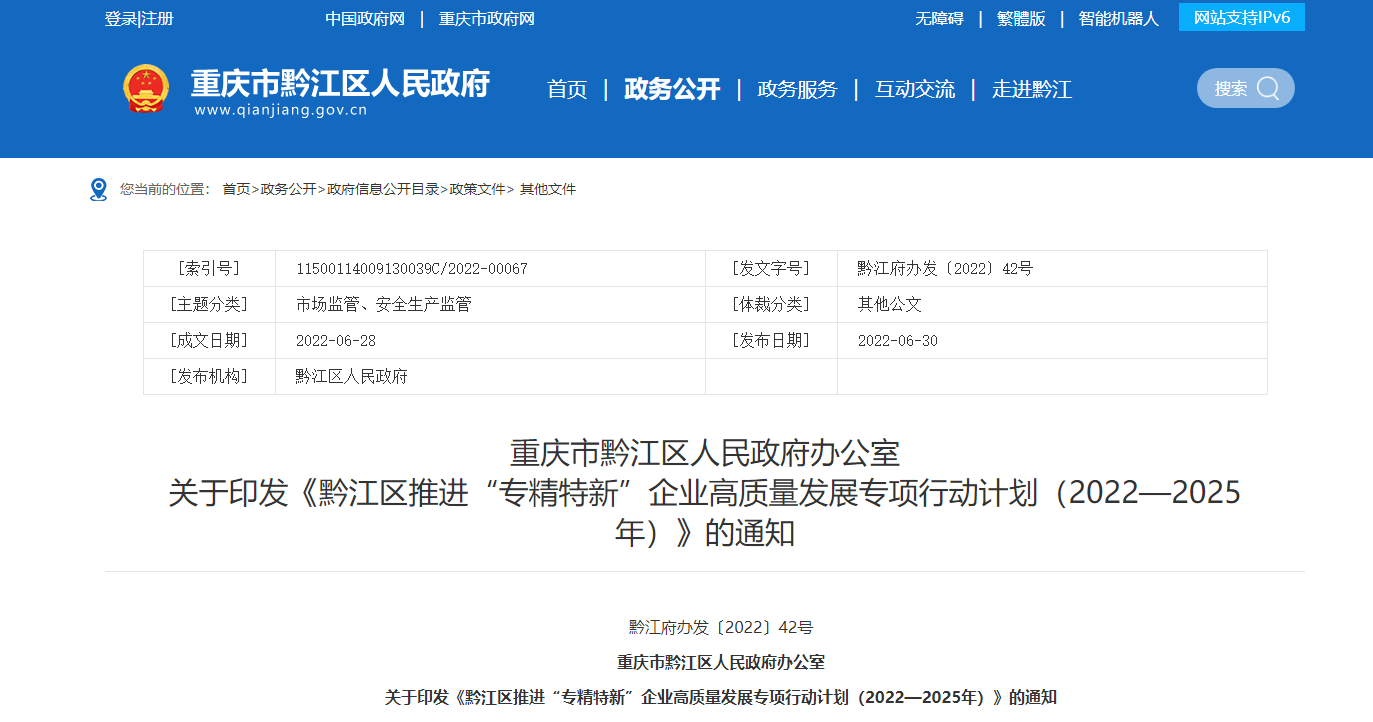Visit the 中国政府网 link
Image resolution: width=1373 pixels, height=722 pixels.
(365, 19)
